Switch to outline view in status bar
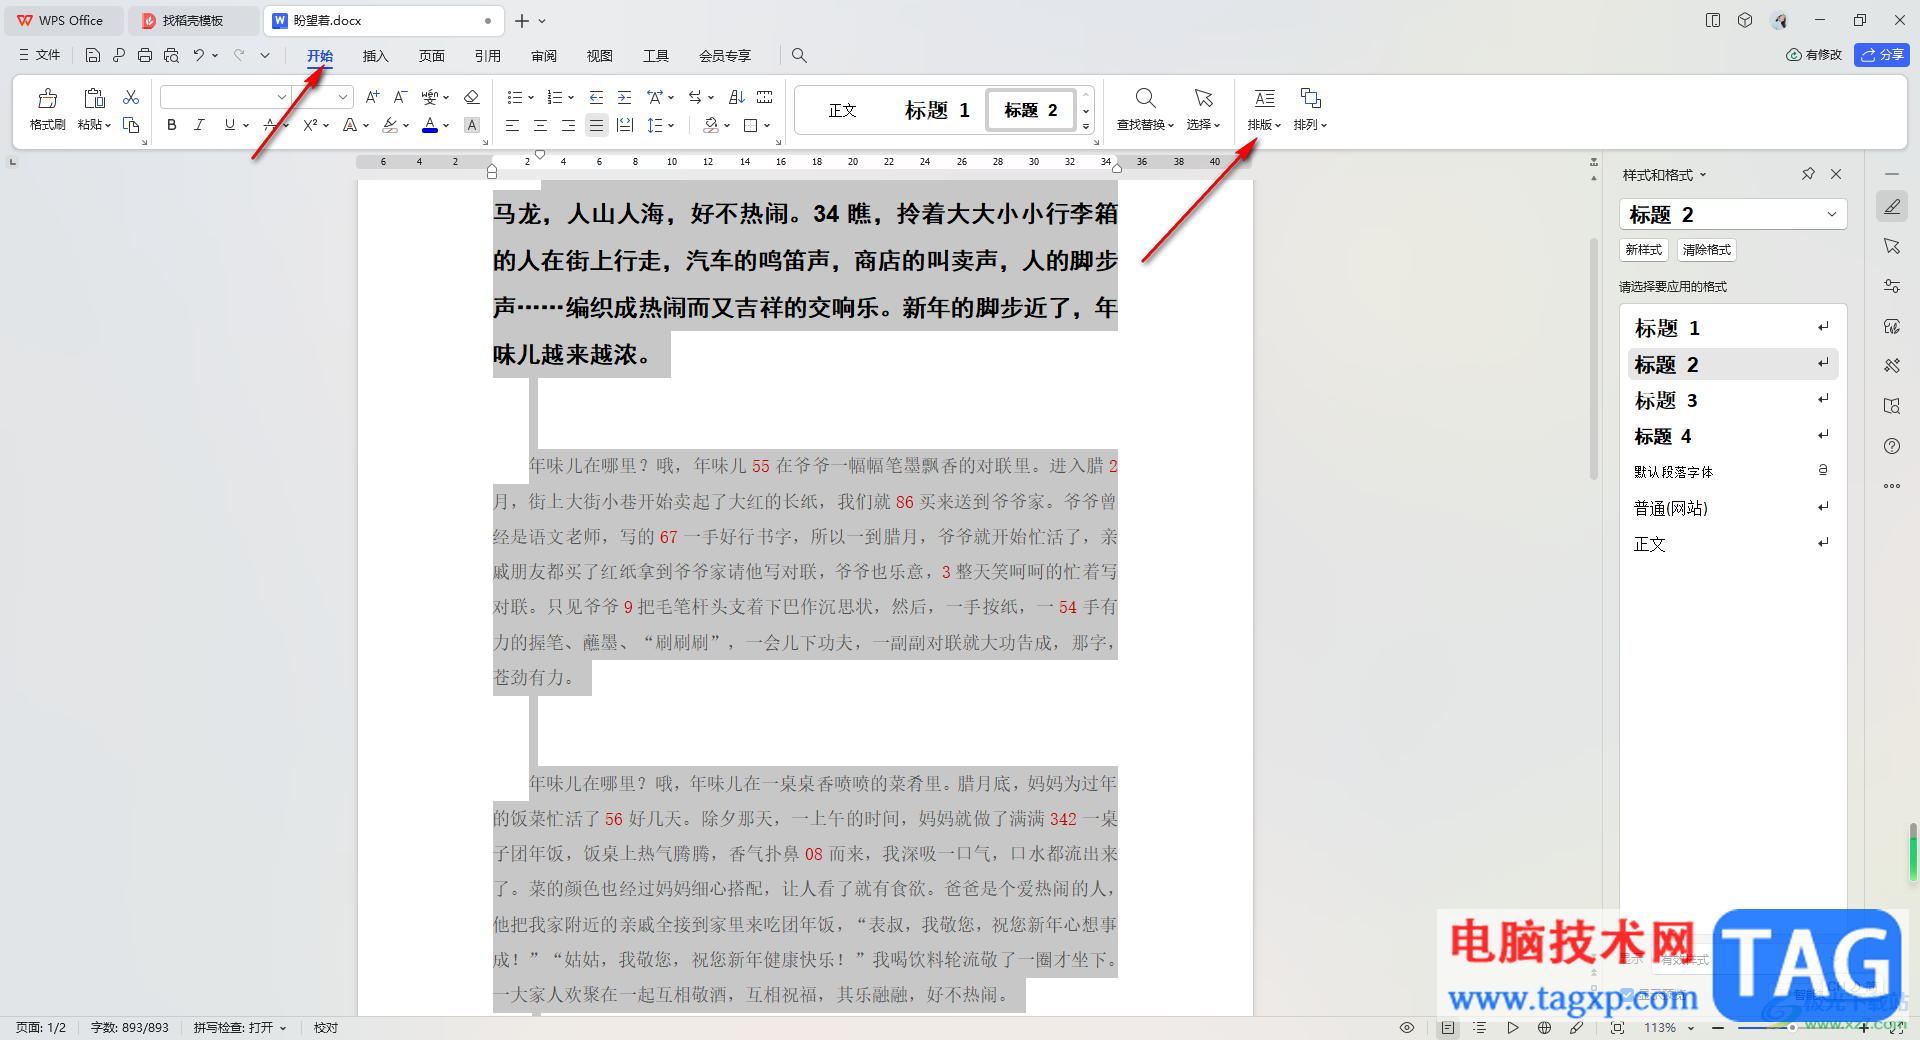1920x1040 pixels. click(x=1480, y=1027)
